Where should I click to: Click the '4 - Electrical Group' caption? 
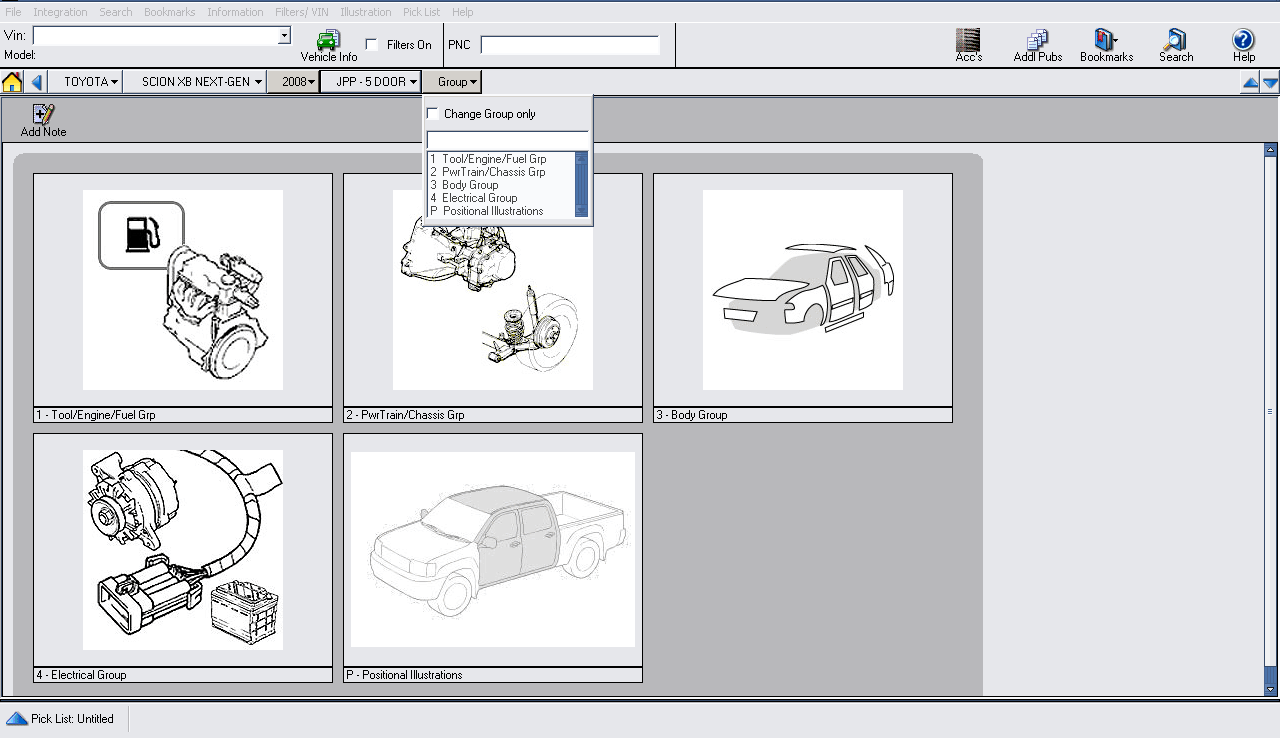coord(183,675)
